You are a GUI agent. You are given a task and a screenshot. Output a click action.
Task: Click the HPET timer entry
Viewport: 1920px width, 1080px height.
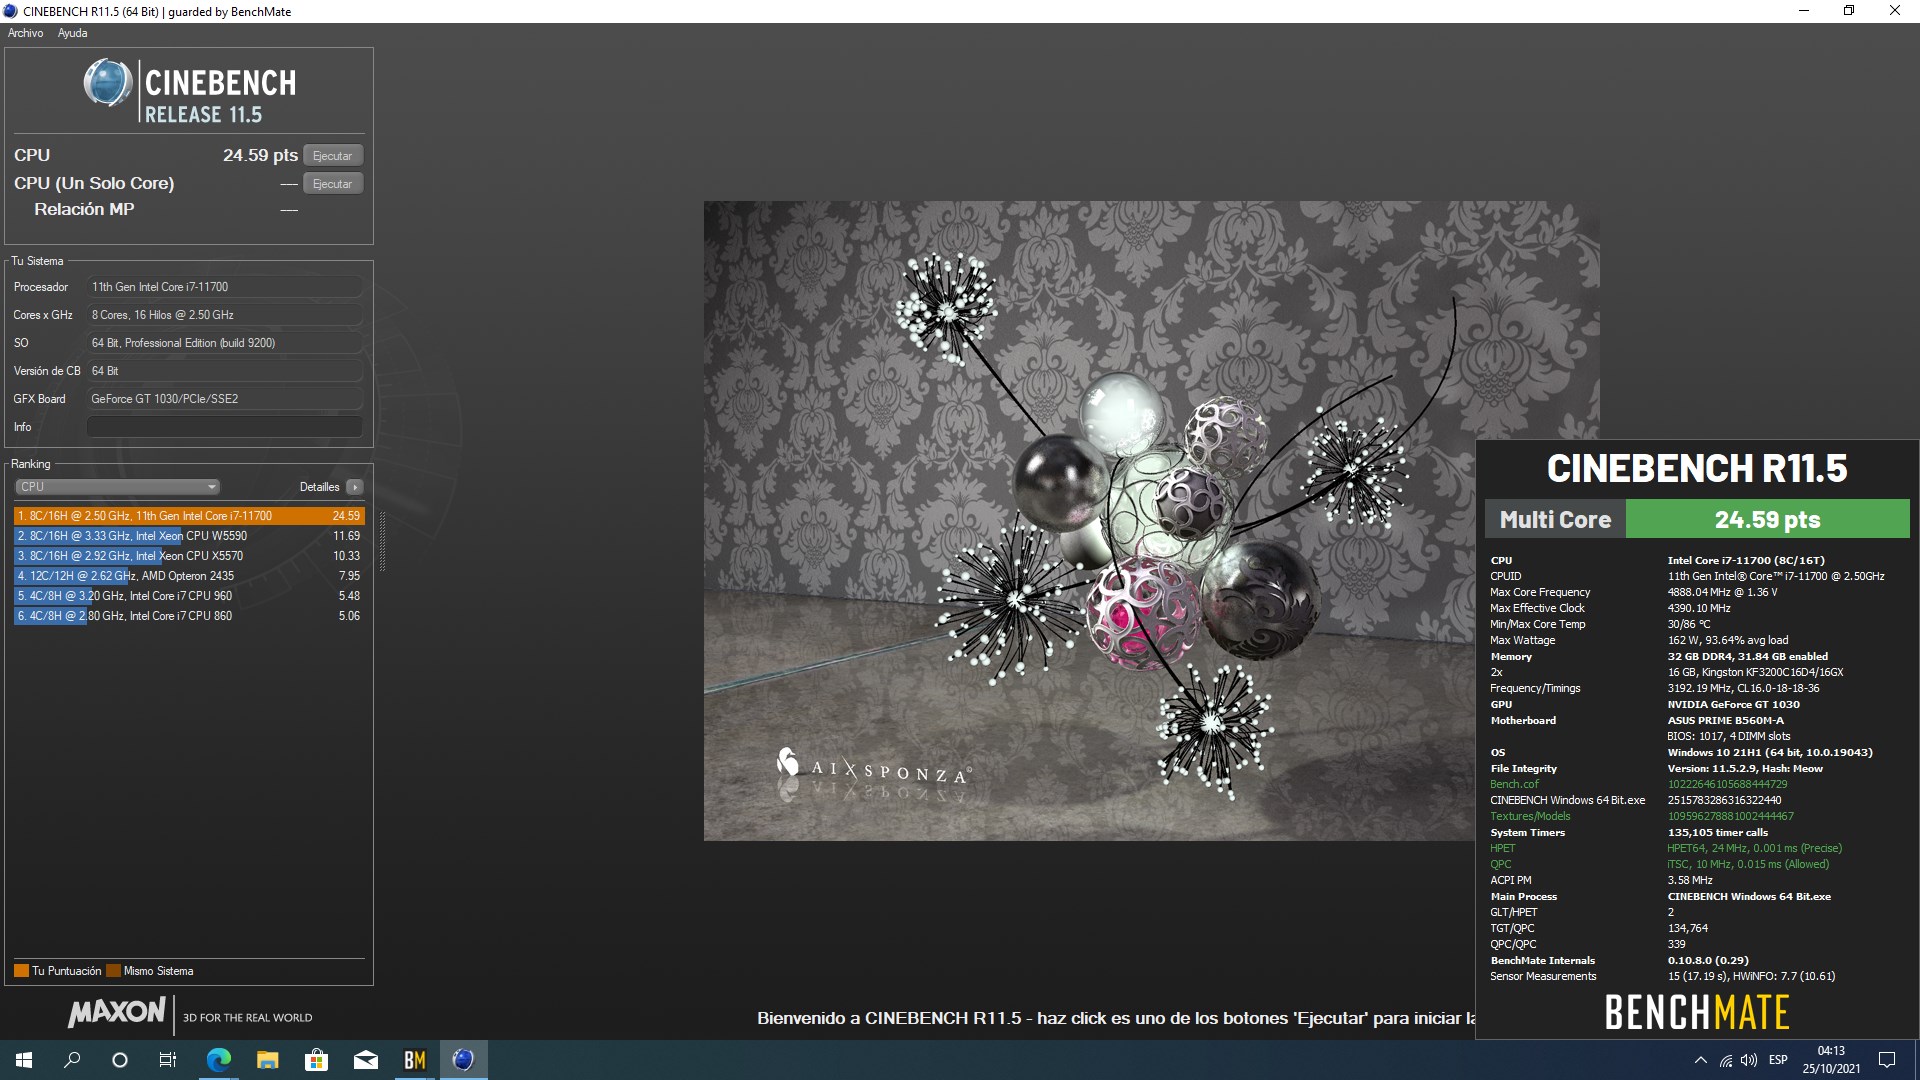1502,849
